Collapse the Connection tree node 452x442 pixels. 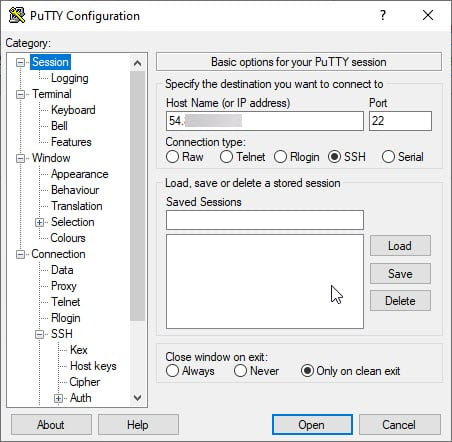tap(20, 255)
